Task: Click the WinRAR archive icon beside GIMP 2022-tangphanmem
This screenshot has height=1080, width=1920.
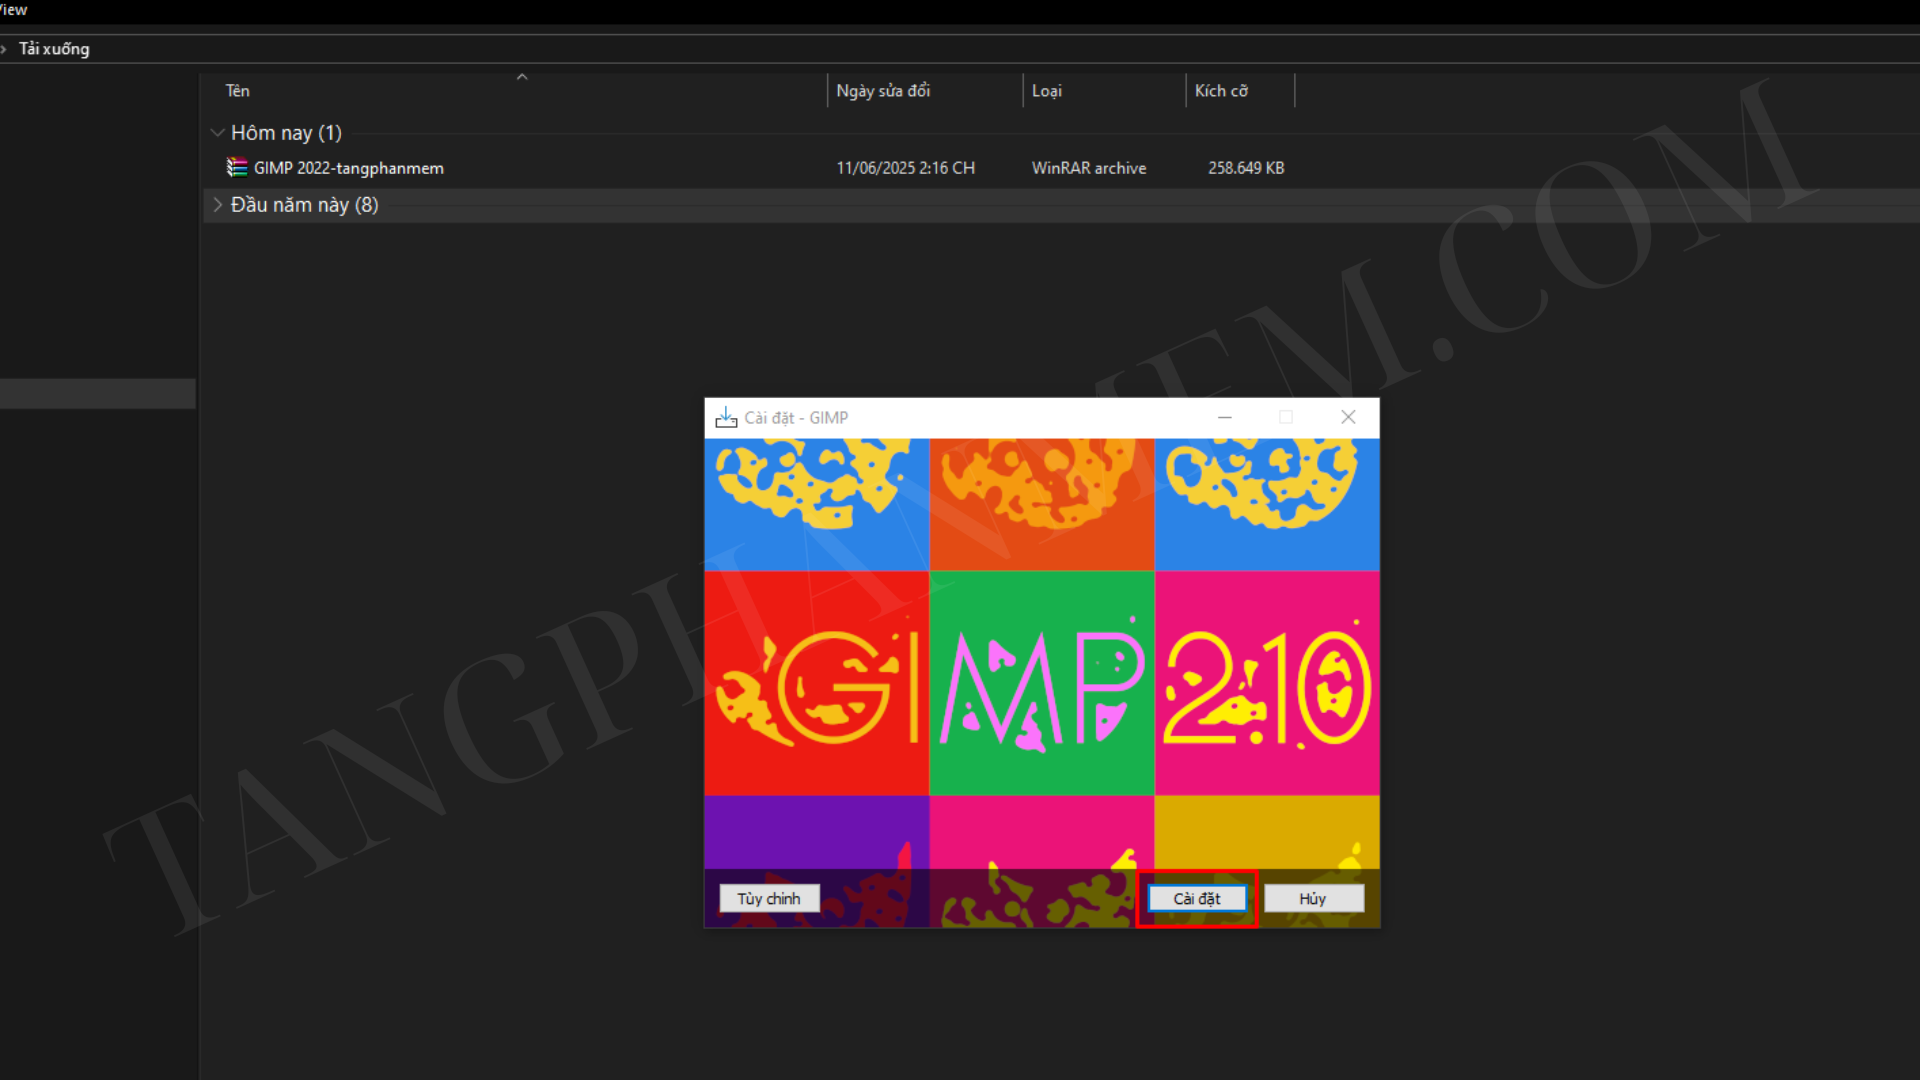Action: 237,168
